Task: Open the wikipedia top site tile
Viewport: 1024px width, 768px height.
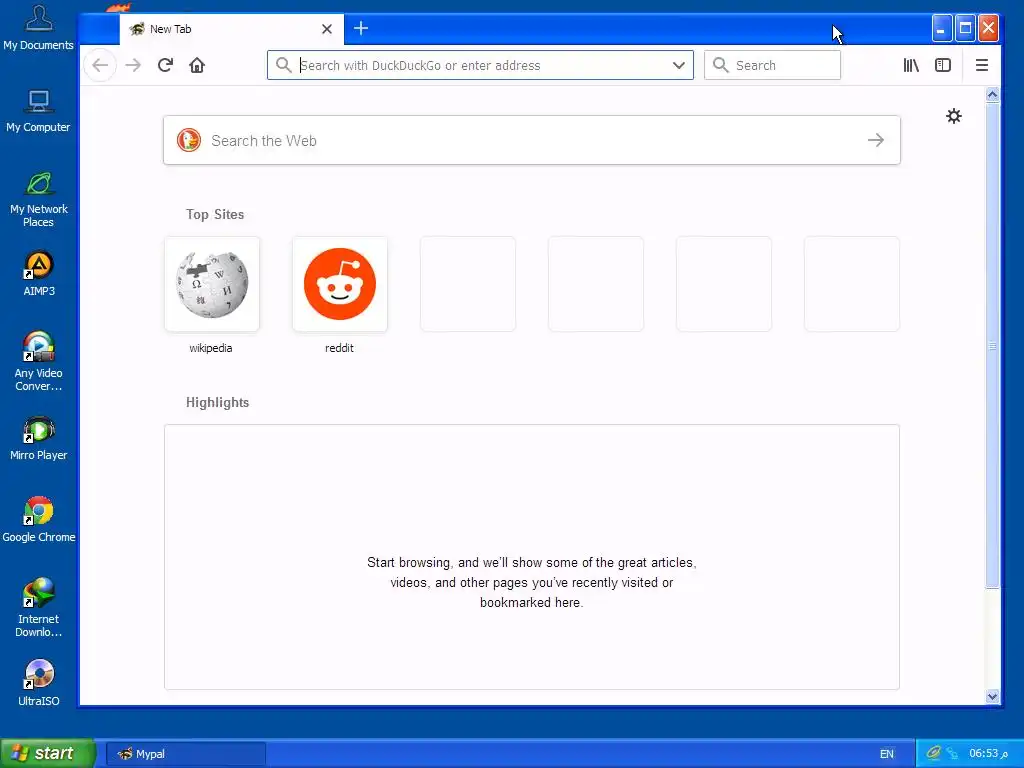Action: click(x=212, y=284)
